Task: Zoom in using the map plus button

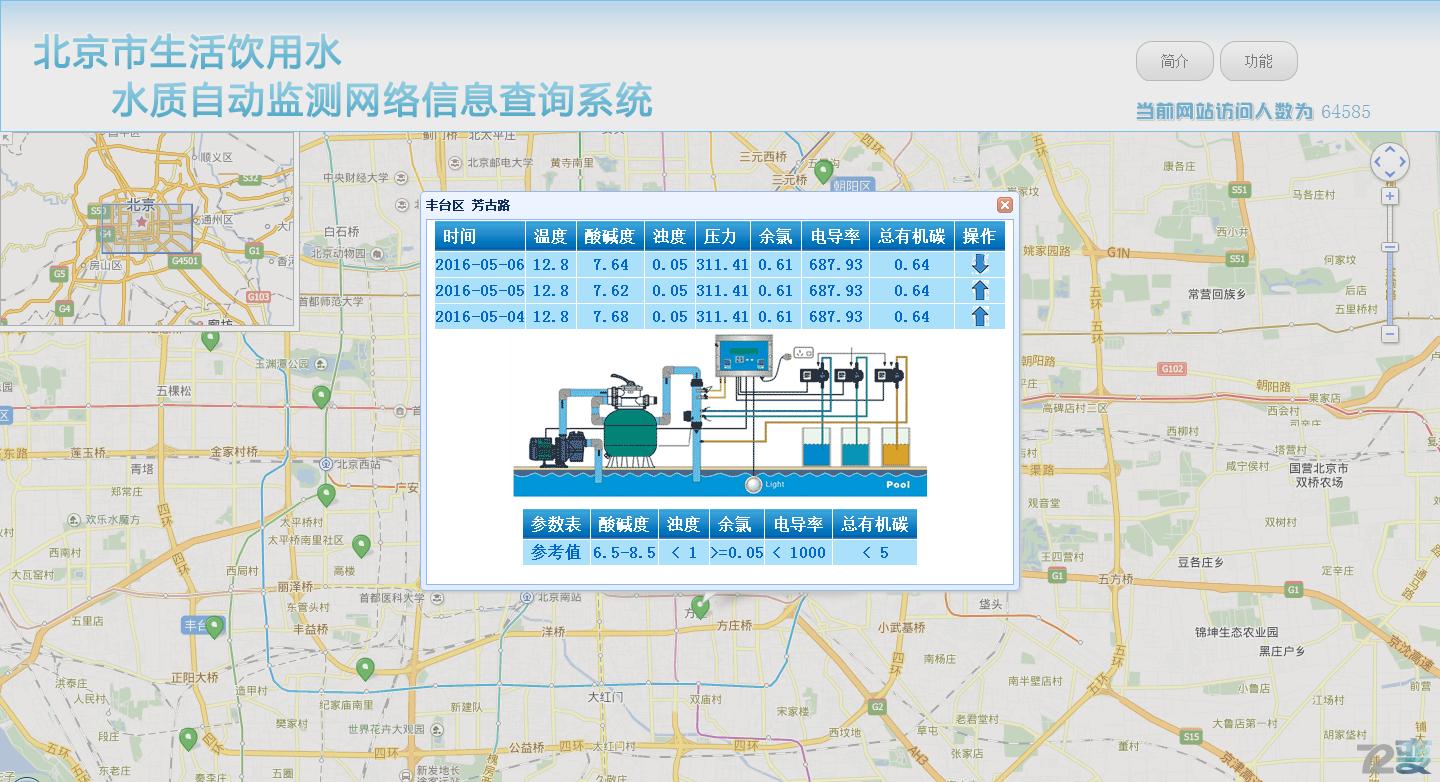Action: pos(1389,197)
